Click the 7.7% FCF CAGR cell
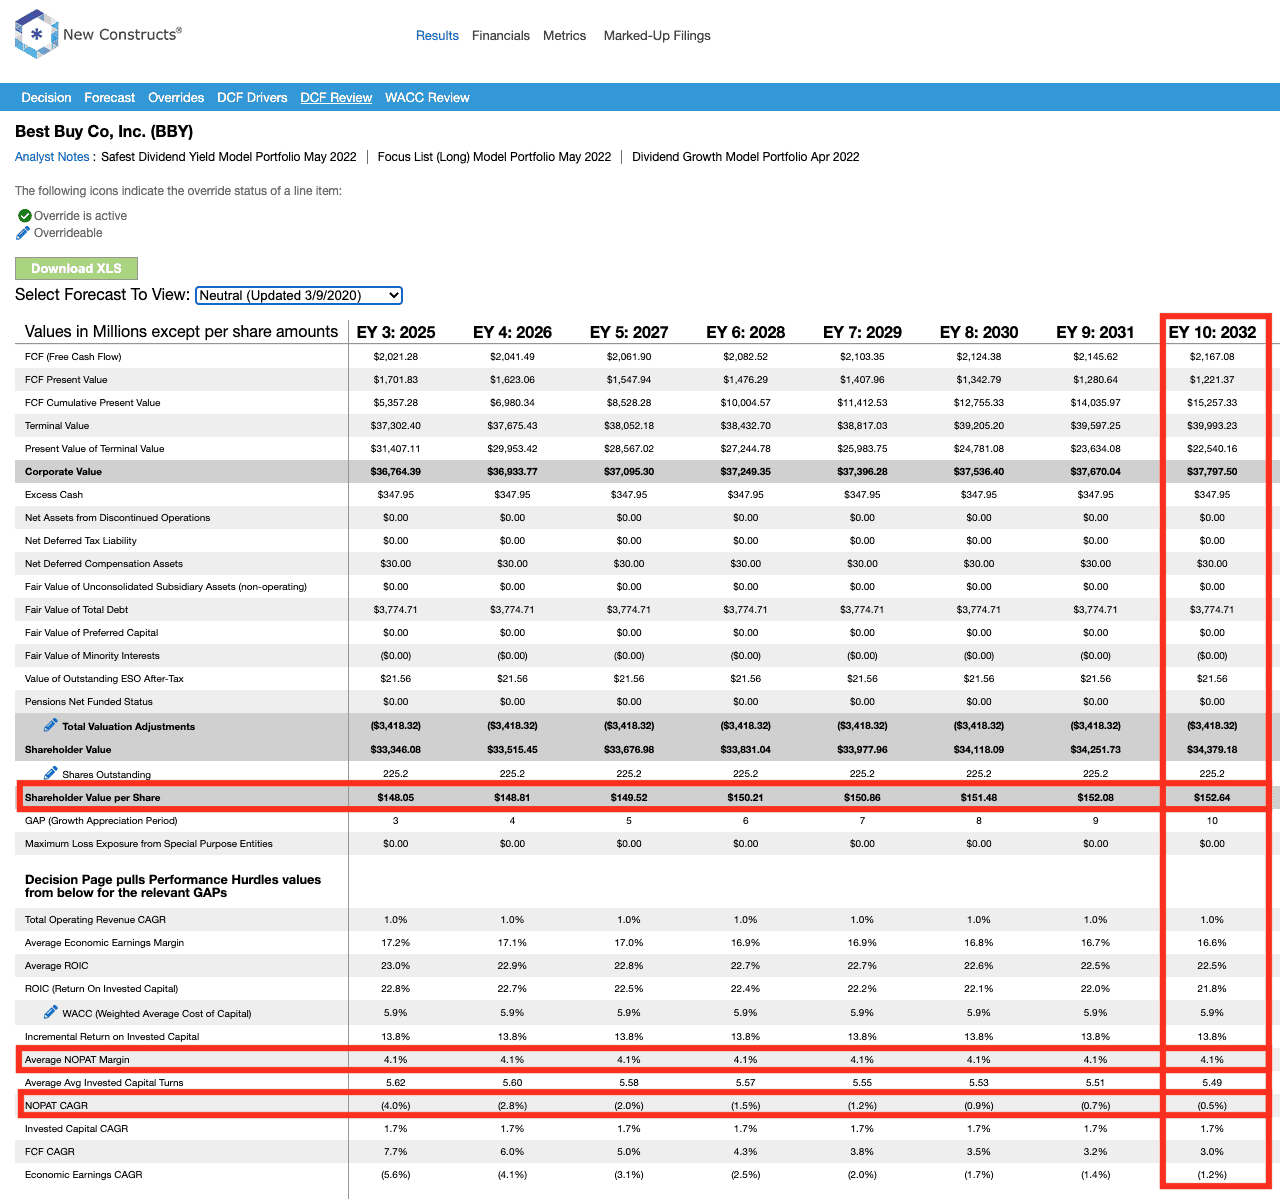1280x1199 pixels. tap(396, 1152)
